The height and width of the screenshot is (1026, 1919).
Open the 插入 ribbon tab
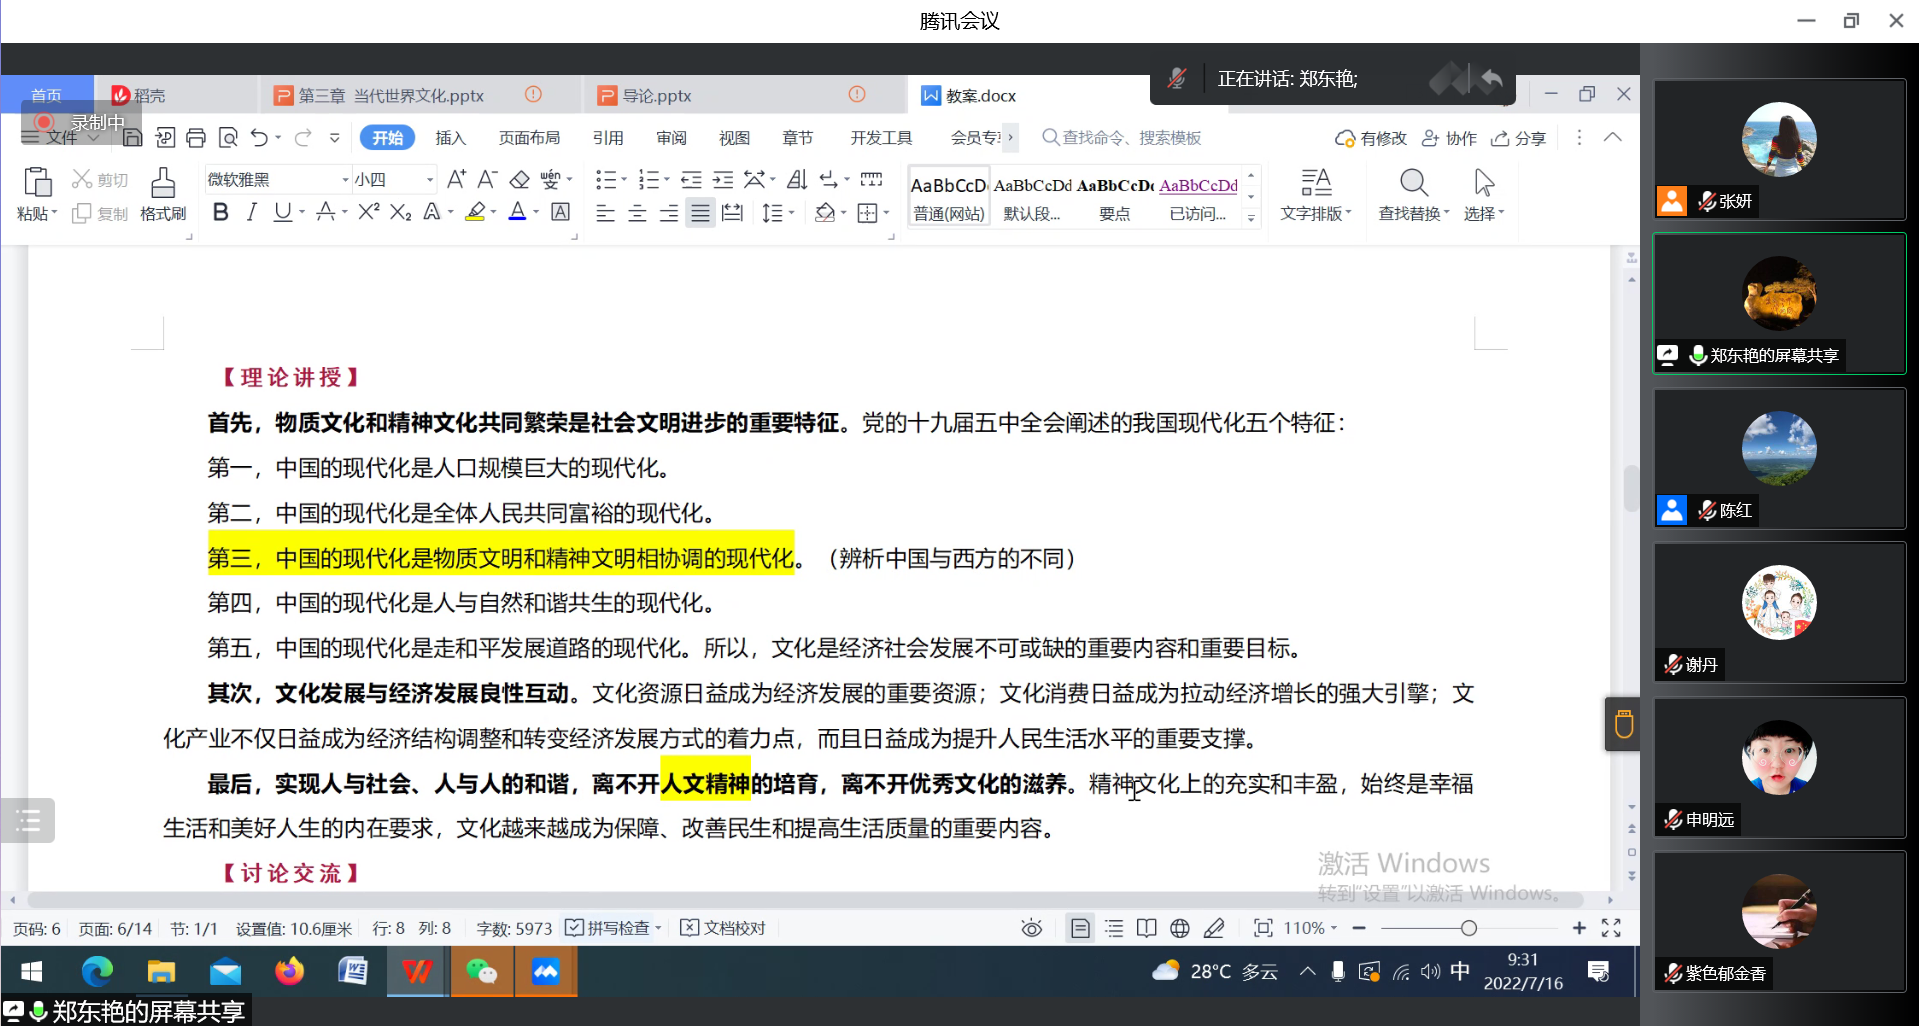click(450, 138)
